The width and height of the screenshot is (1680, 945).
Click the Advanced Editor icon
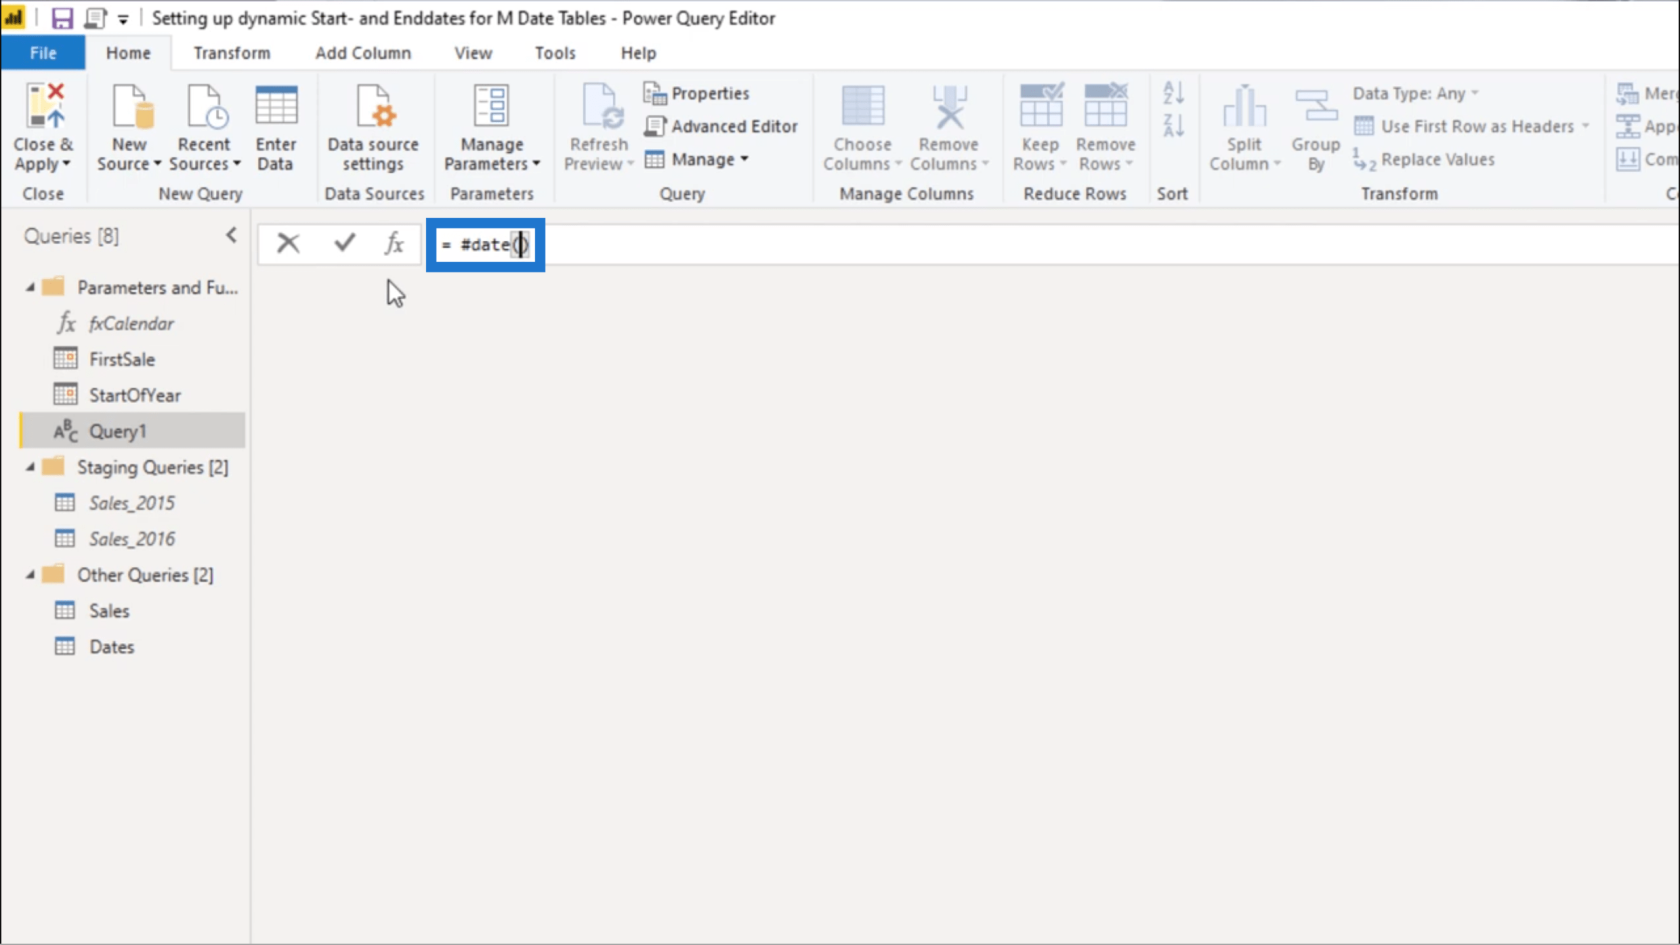655,126
